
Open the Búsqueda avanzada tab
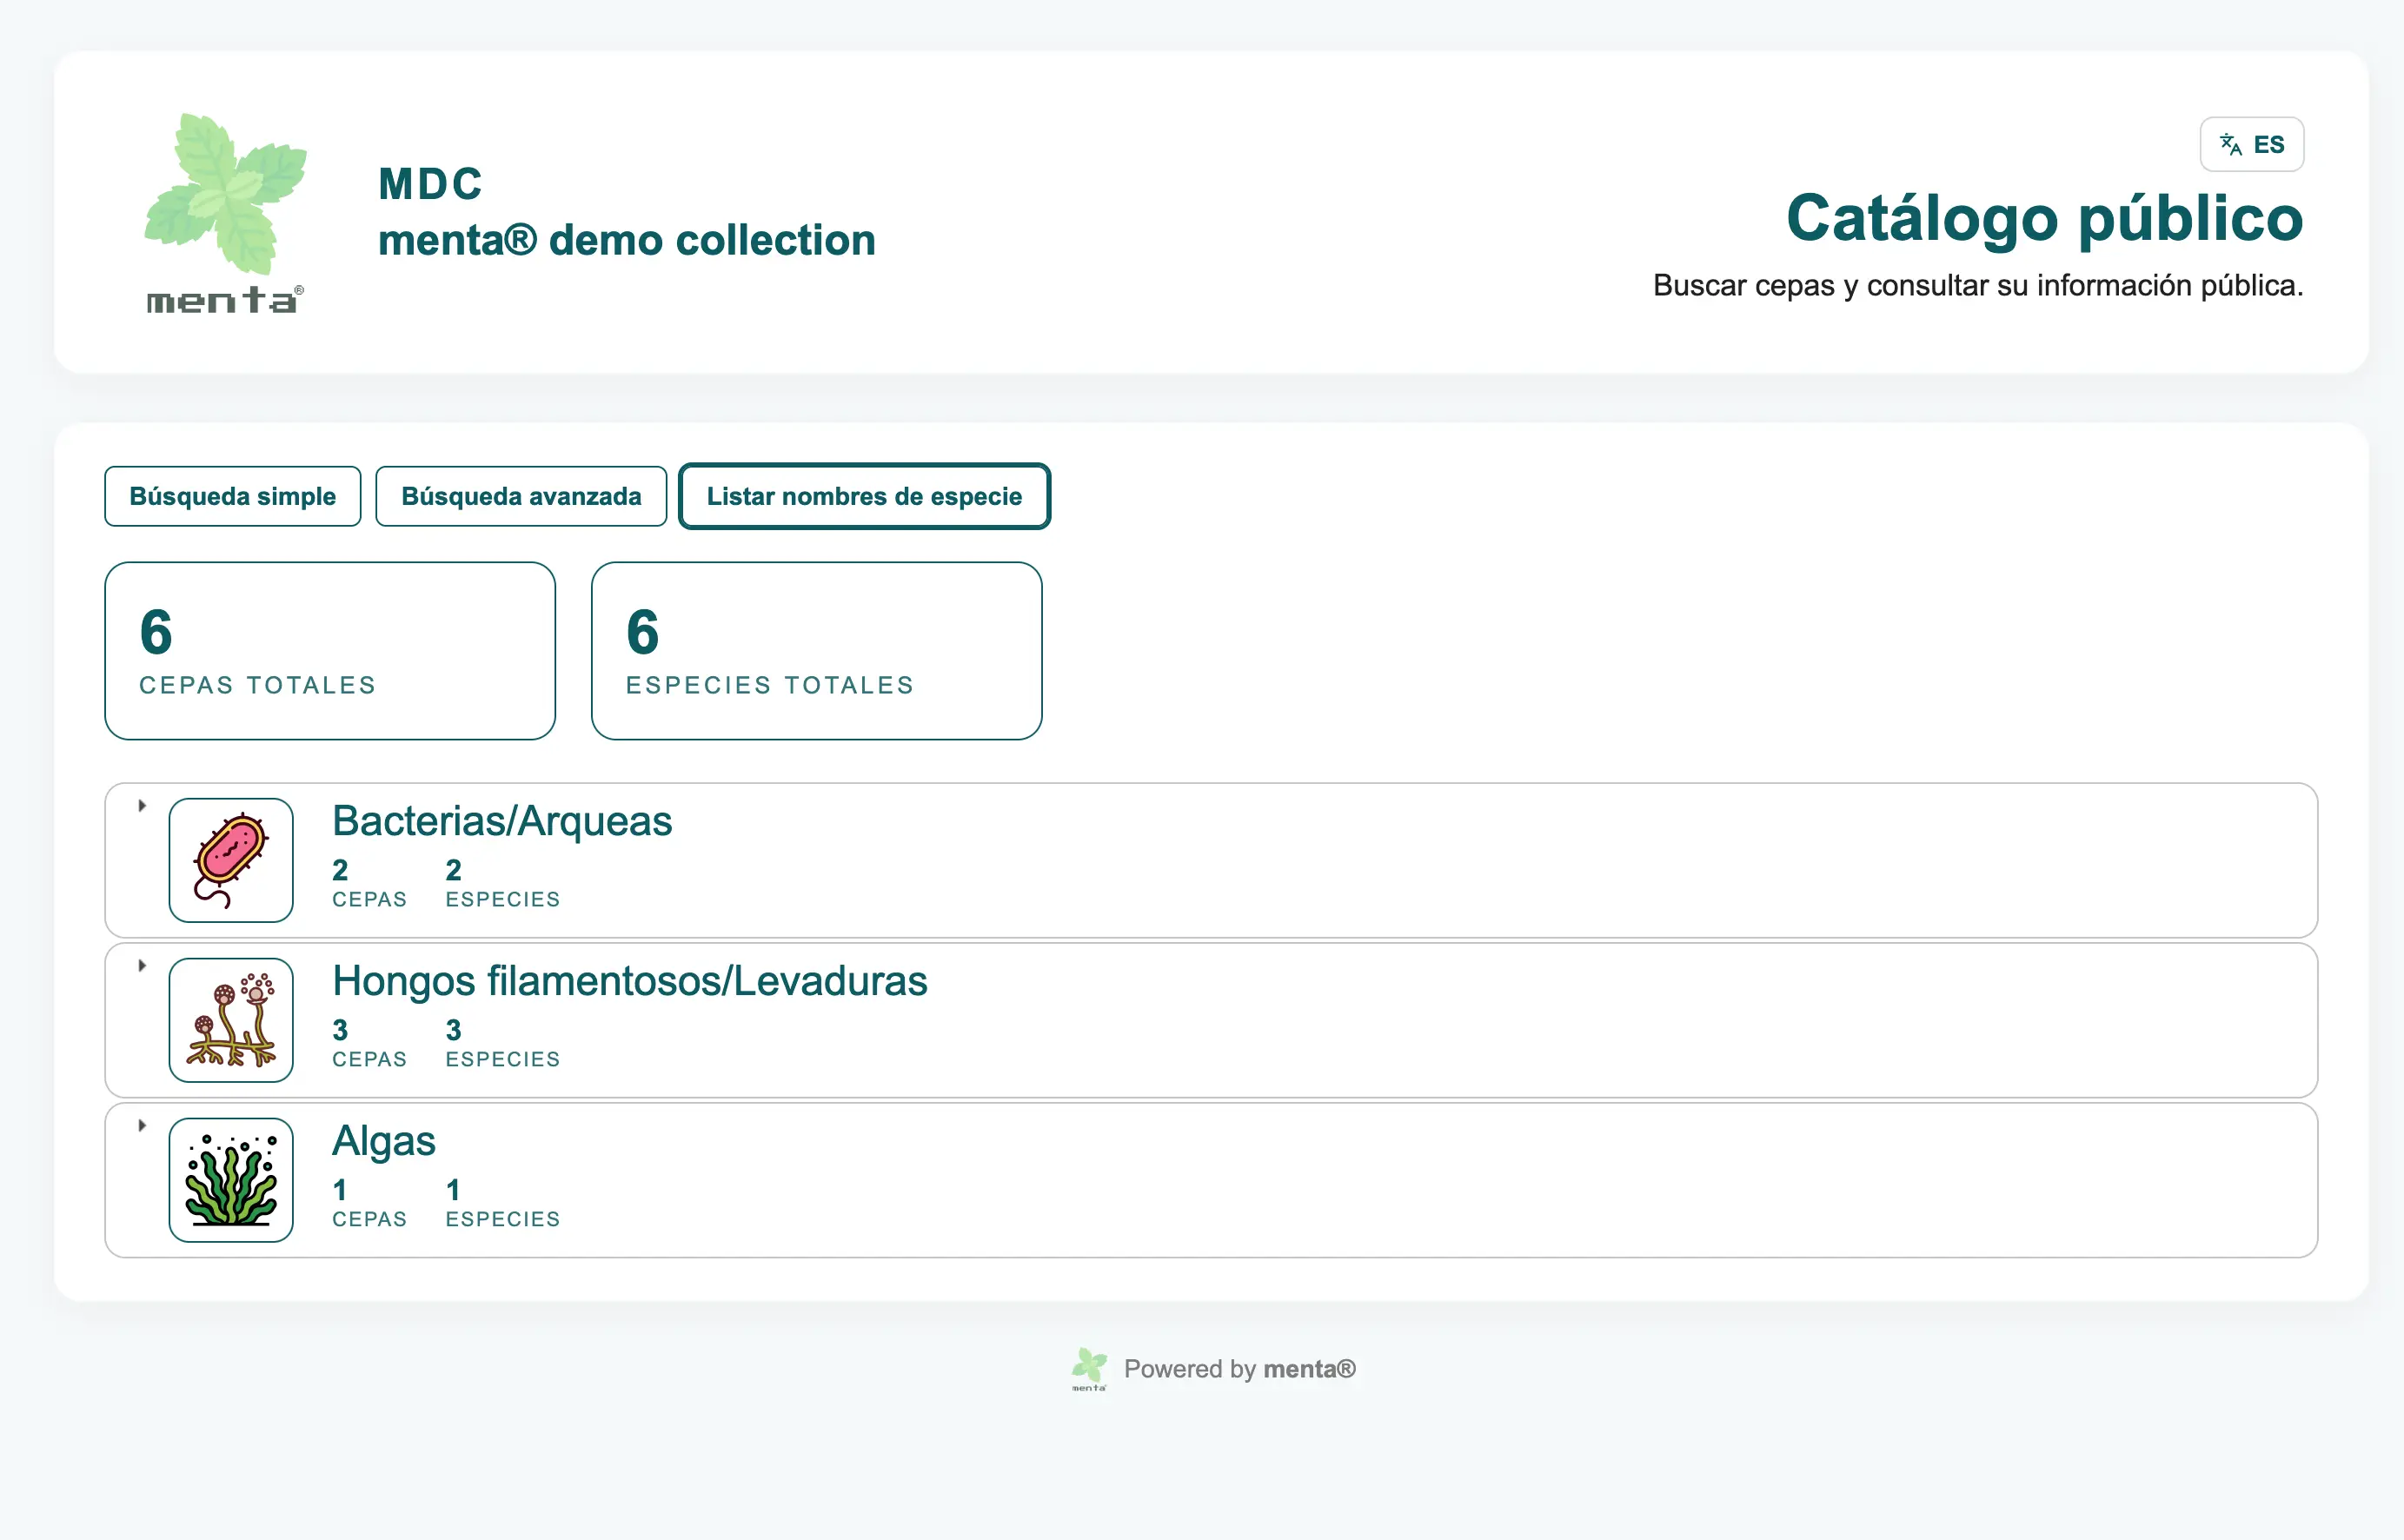[521, 496]
